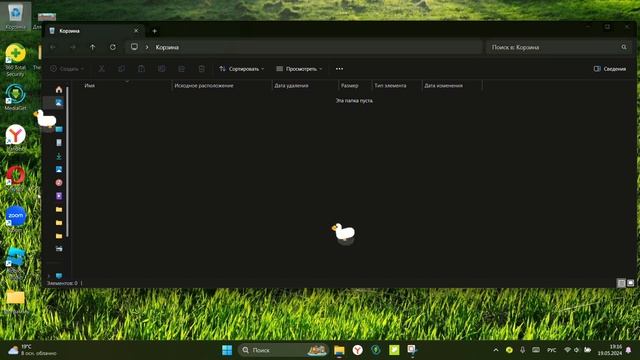Click the Rename toolbar icon

[x=162, y=69]
